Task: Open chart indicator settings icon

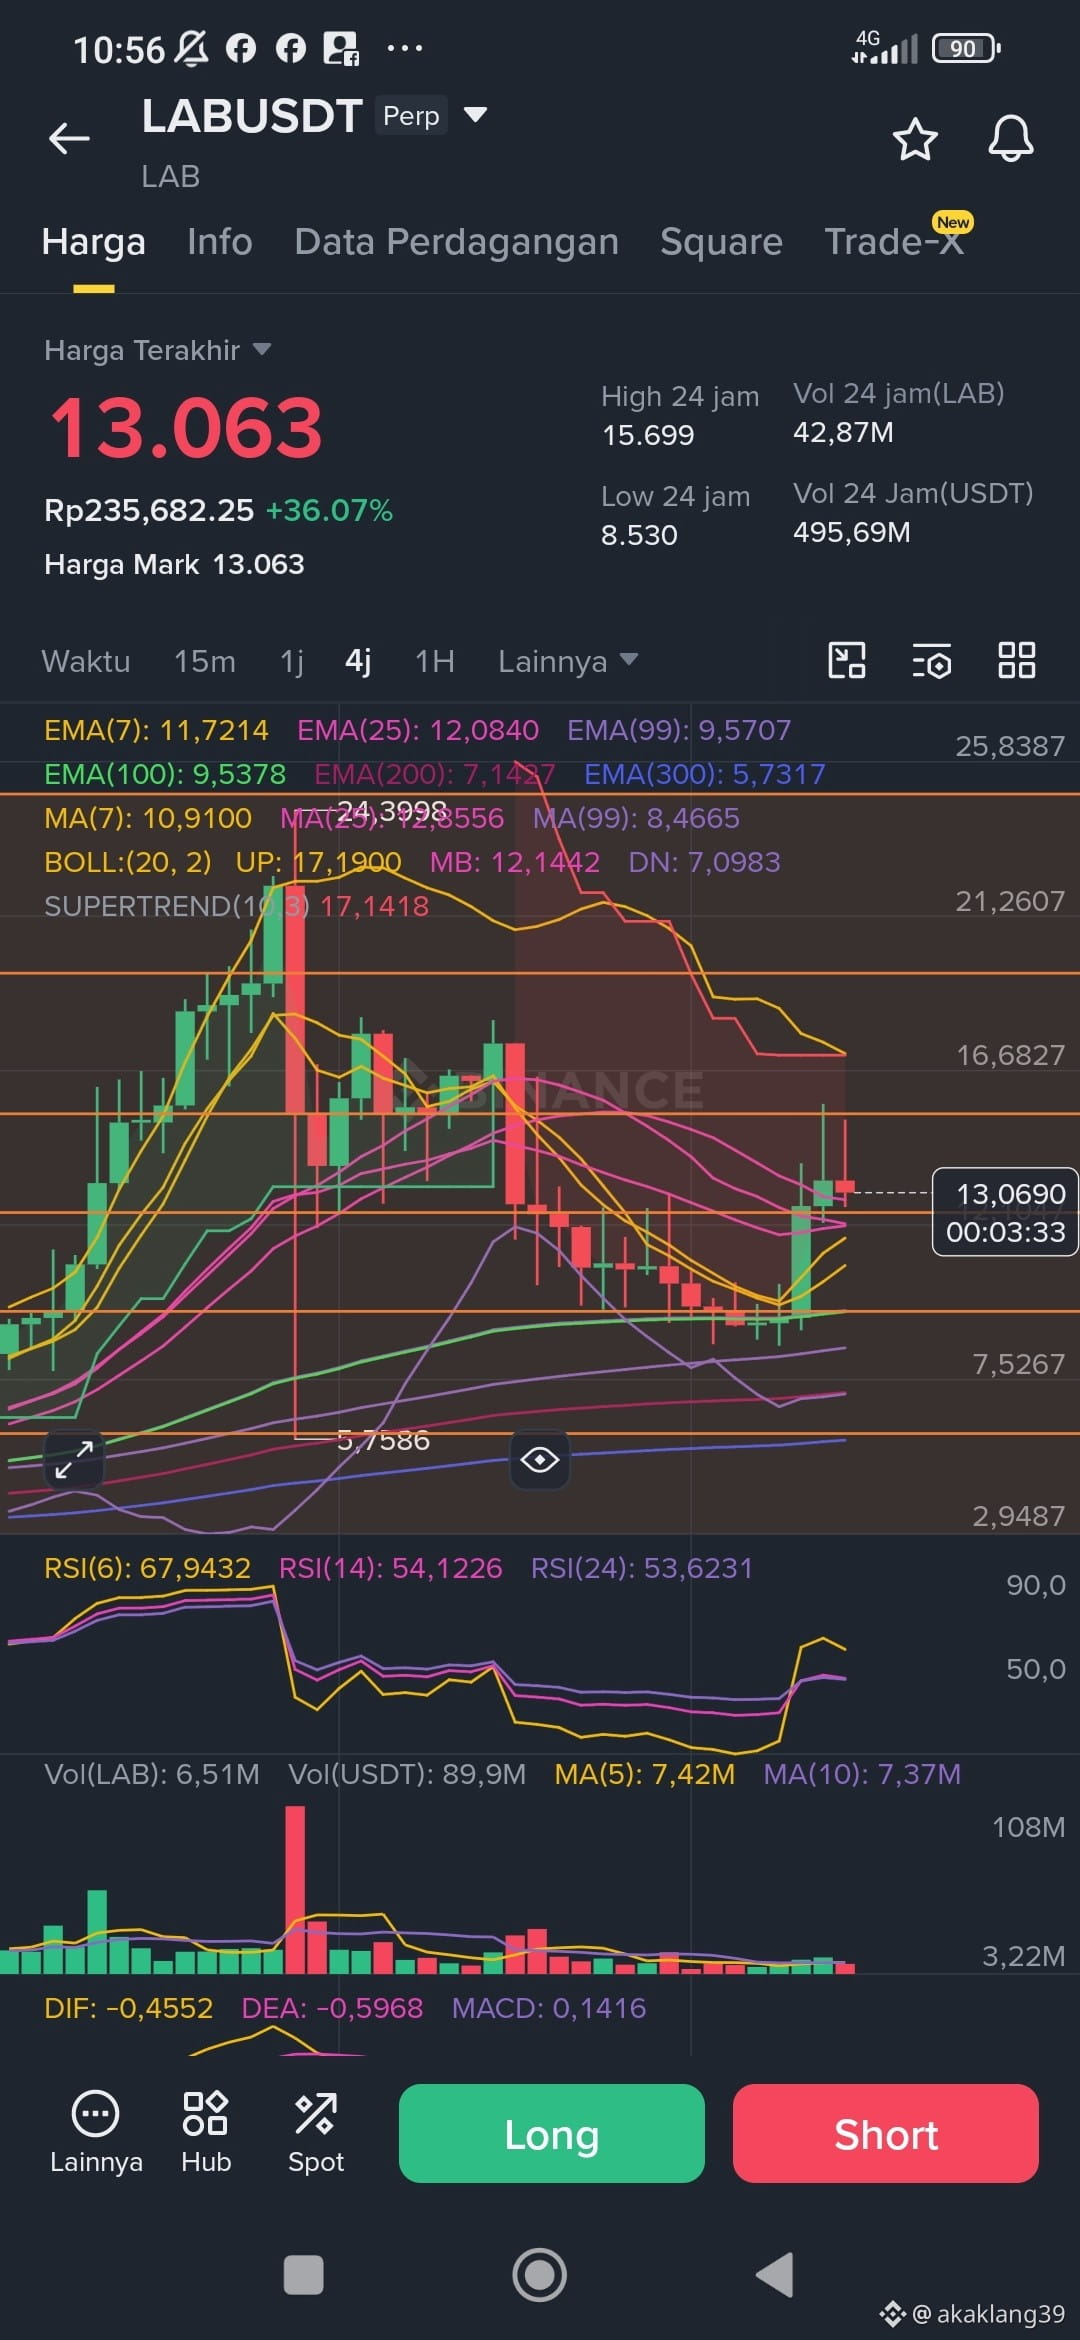Action: (x=931, y=661)
